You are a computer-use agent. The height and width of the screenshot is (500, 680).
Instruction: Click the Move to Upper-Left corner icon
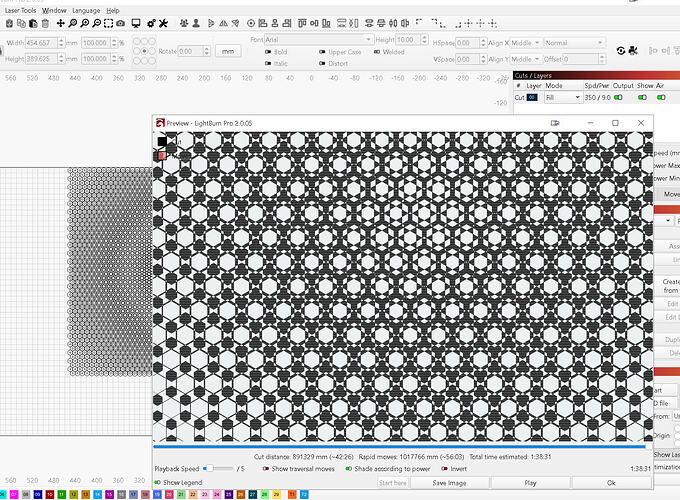click(419, 22)
